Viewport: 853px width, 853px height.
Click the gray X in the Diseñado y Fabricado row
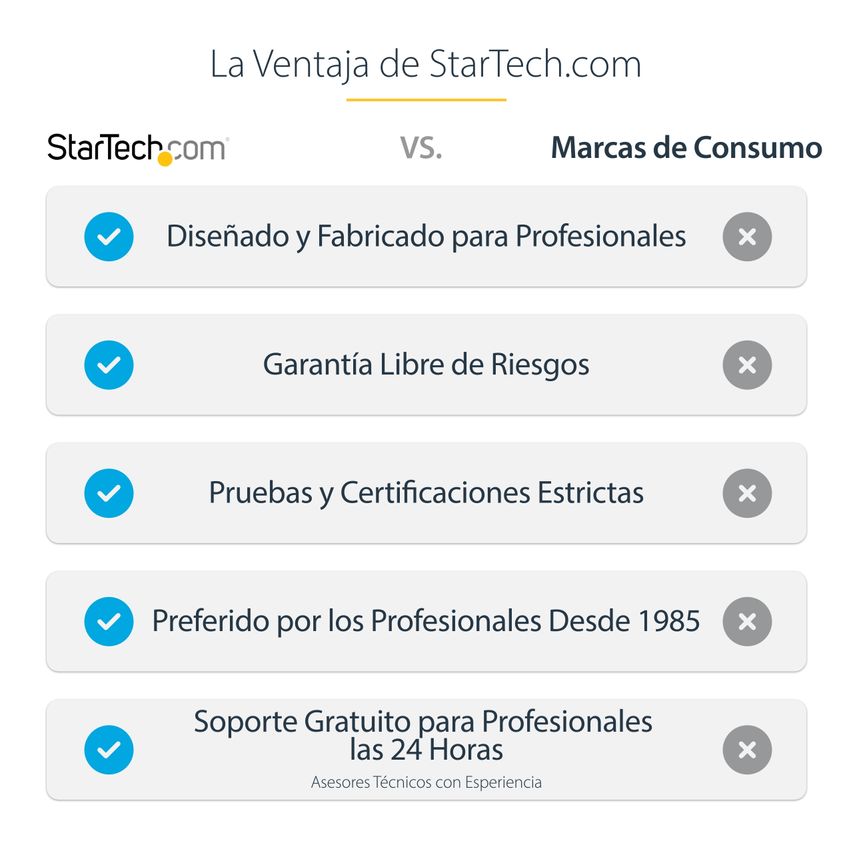(747, 237)
